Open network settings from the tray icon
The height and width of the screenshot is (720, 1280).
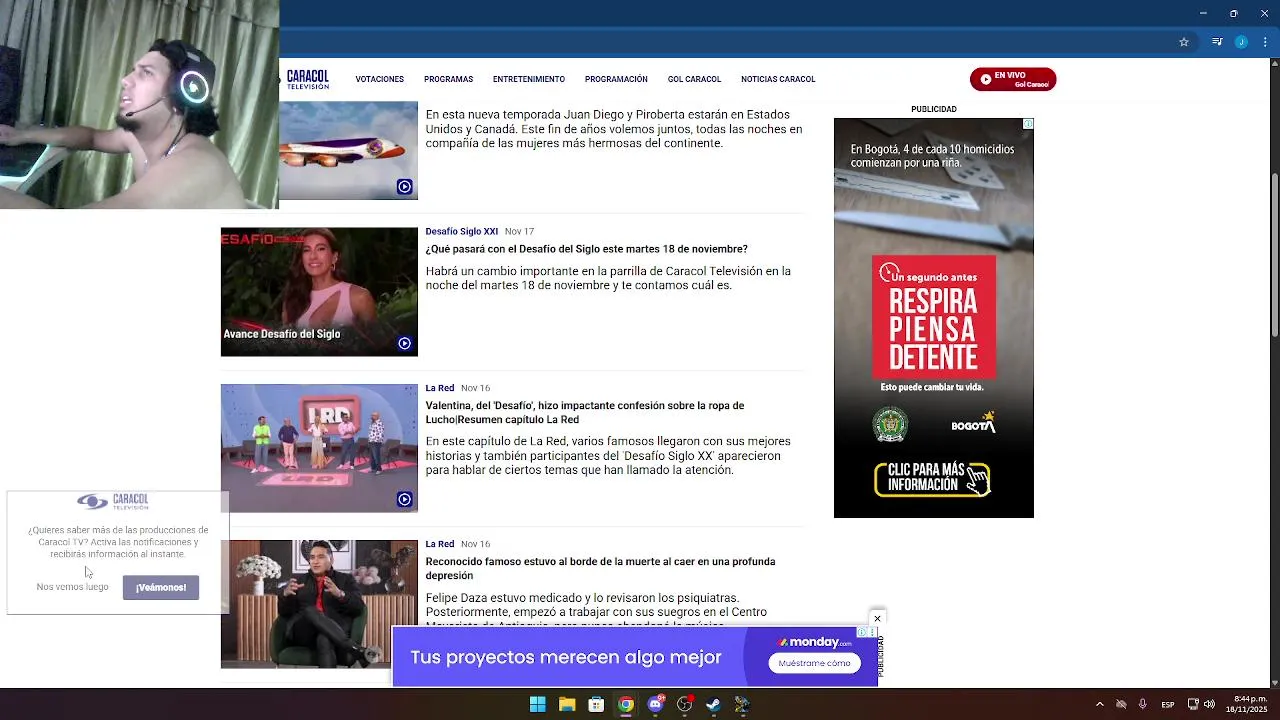click(x=1193, y=704)
